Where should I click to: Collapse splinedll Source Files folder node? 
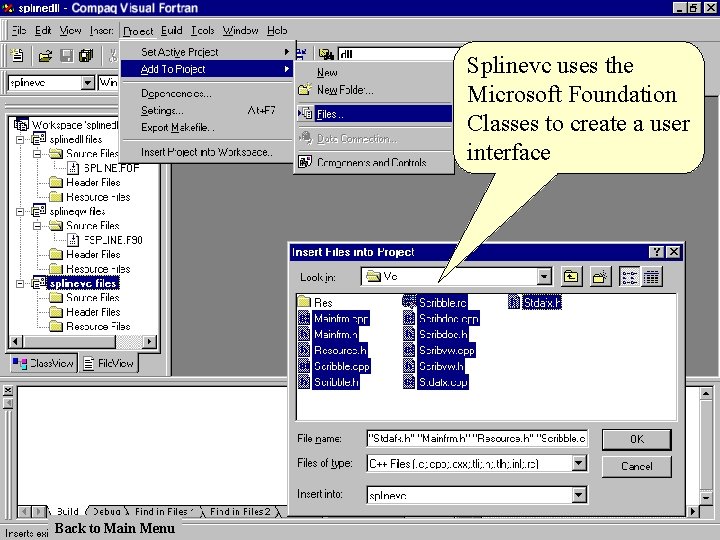[37, 153]
